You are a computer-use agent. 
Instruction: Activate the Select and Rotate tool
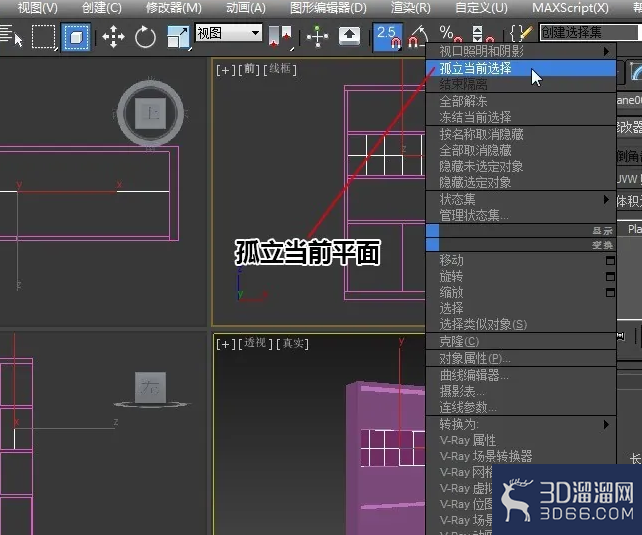pyautogui.click(x=145, y=37)
